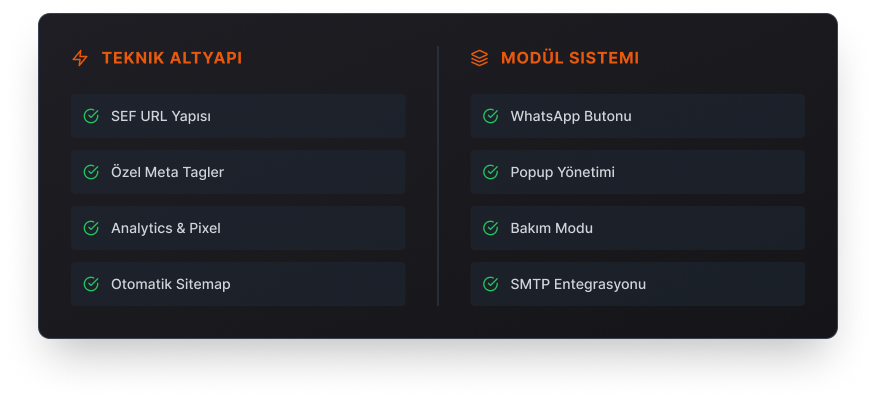Click the check icon for Bakım Modu
This screenshot has width=876, height=402.
click(491, 228)
